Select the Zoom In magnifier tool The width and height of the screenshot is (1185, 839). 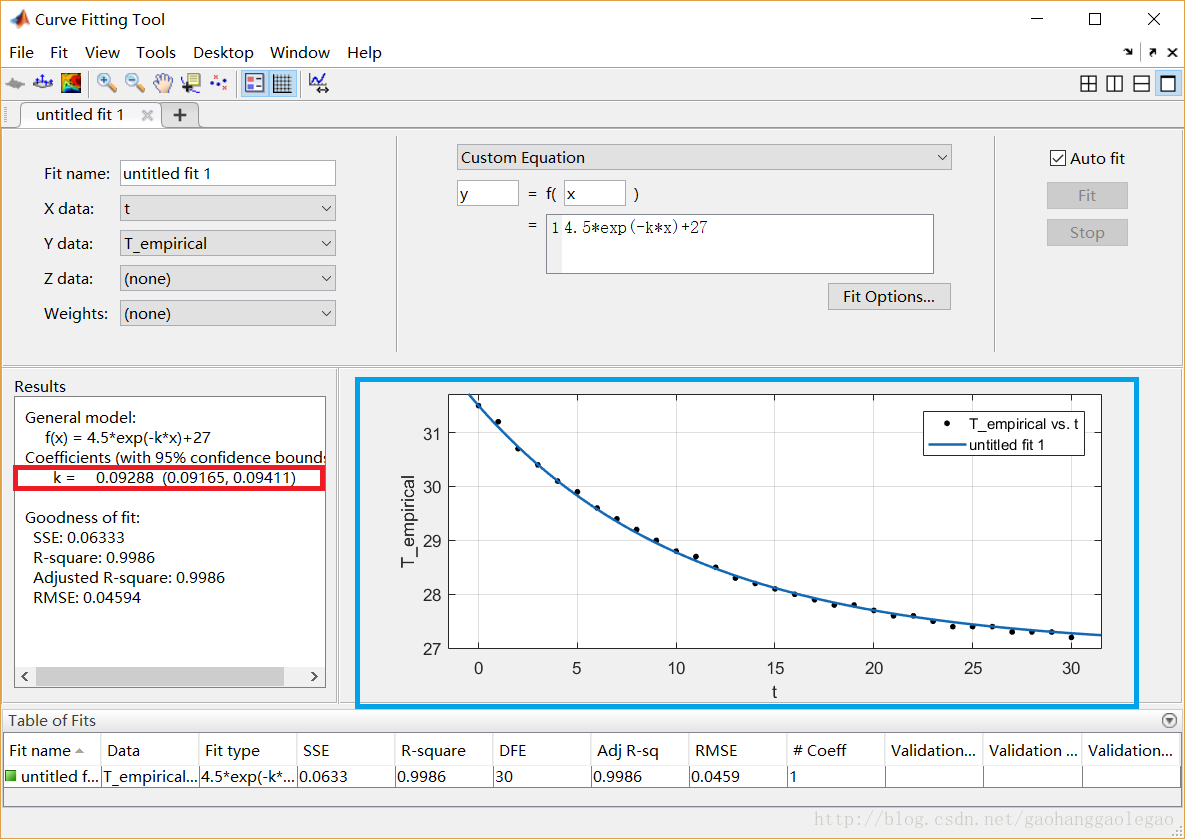coord(107,83)
